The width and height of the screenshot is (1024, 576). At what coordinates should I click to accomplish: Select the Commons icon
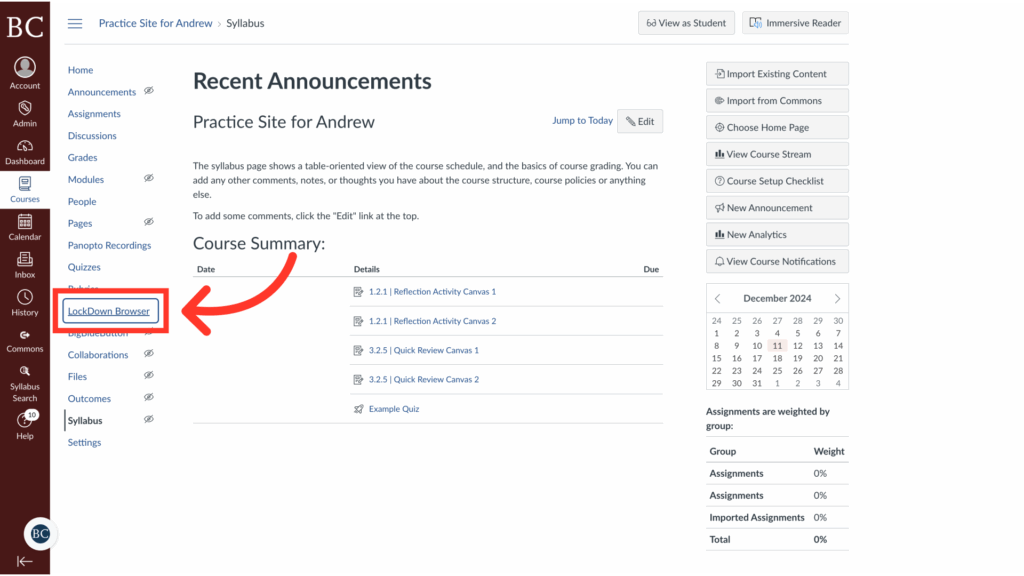click(24, 338)
